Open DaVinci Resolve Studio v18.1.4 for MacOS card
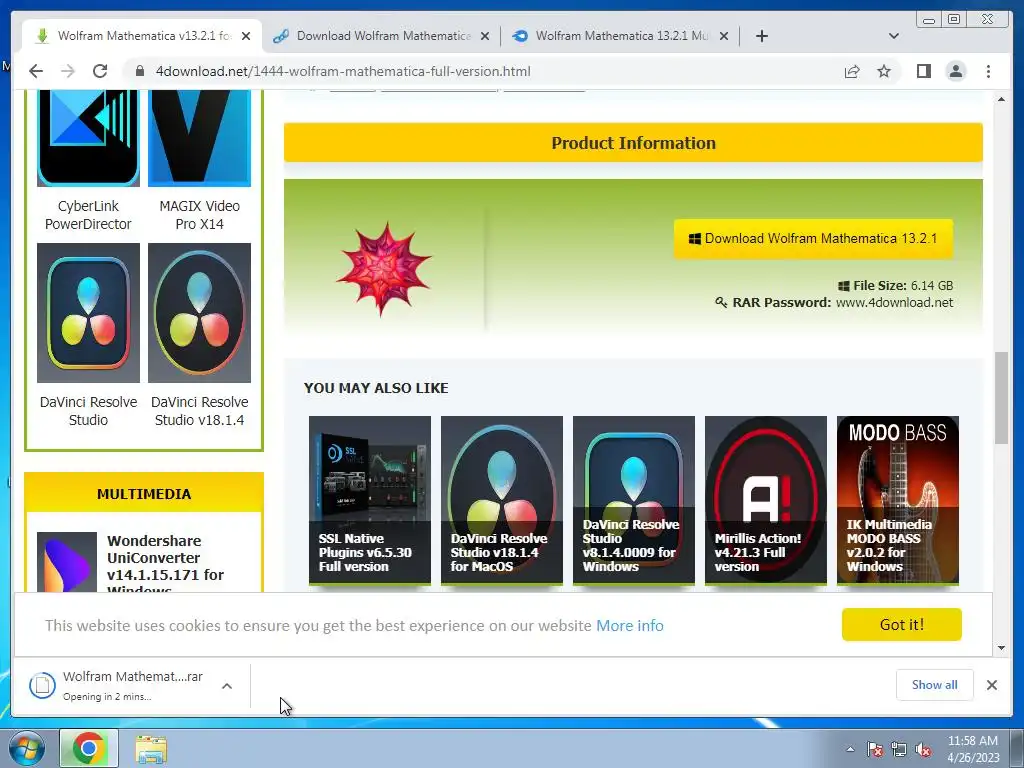This screenshot has width=1024, height=768. [x=502, y=500]
